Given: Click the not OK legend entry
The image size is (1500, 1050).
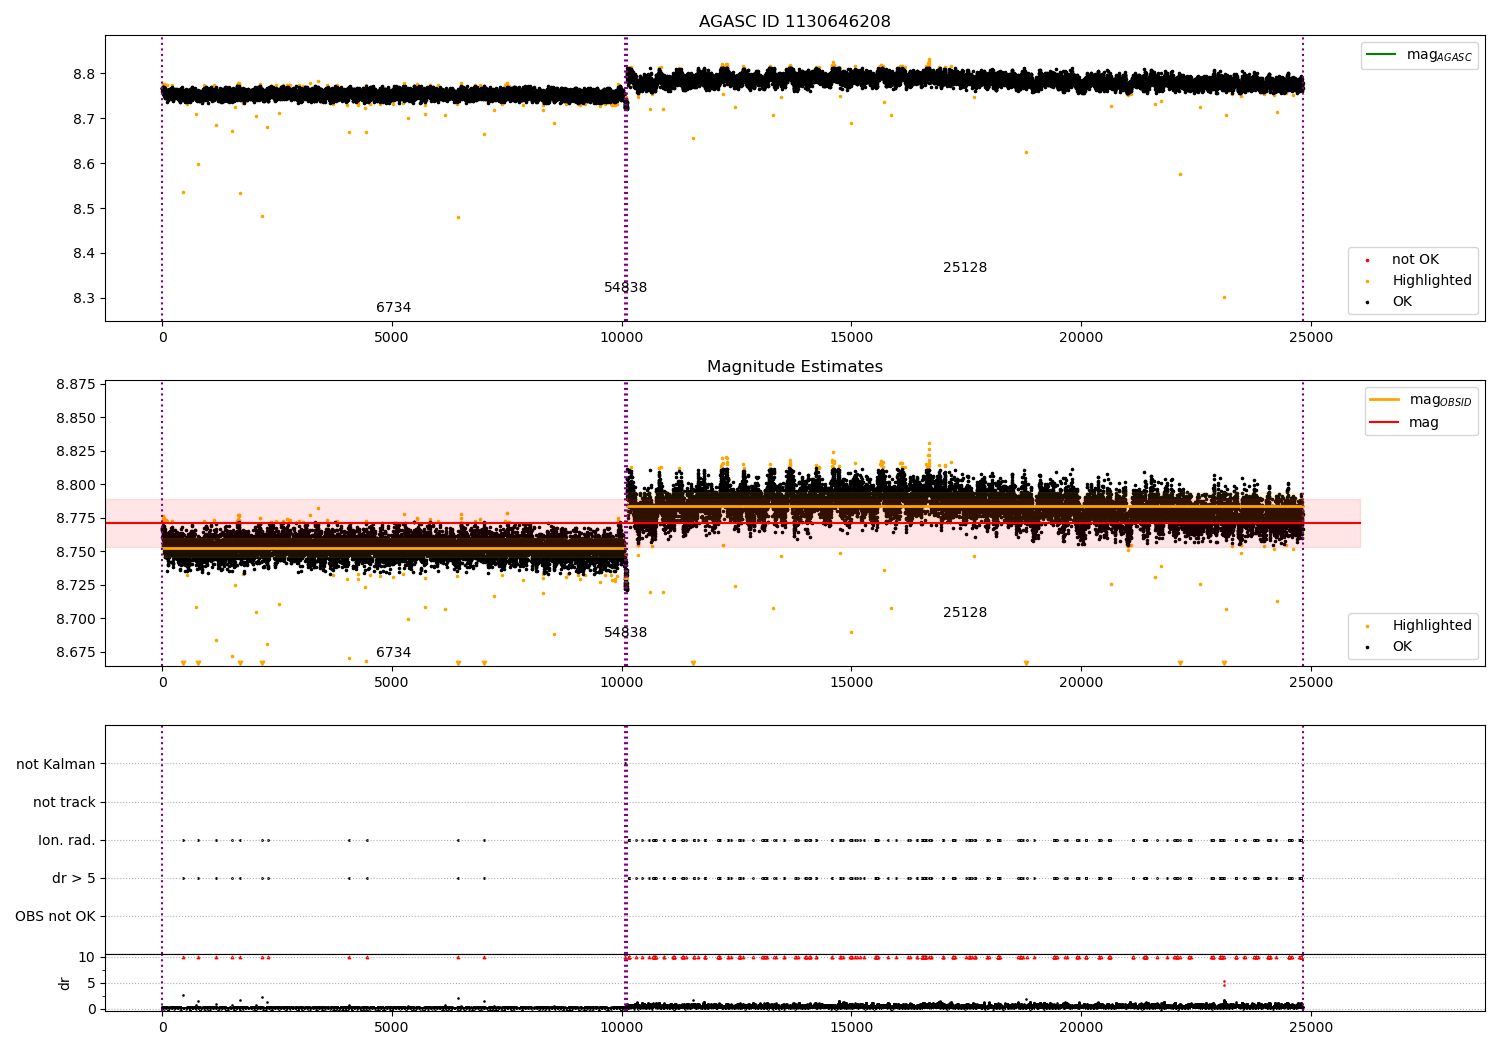Looking at the screenshot, I should pos(1415,260).
